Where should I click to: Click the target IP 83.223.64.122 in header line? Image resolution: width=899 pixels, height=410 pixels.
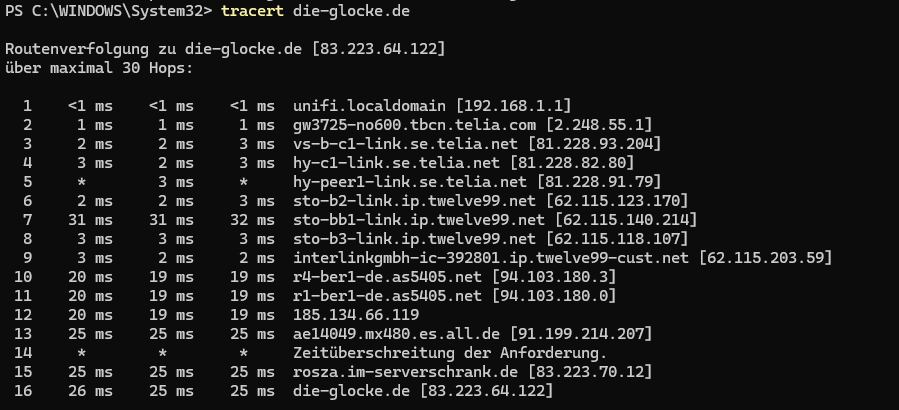click(379, 49)
